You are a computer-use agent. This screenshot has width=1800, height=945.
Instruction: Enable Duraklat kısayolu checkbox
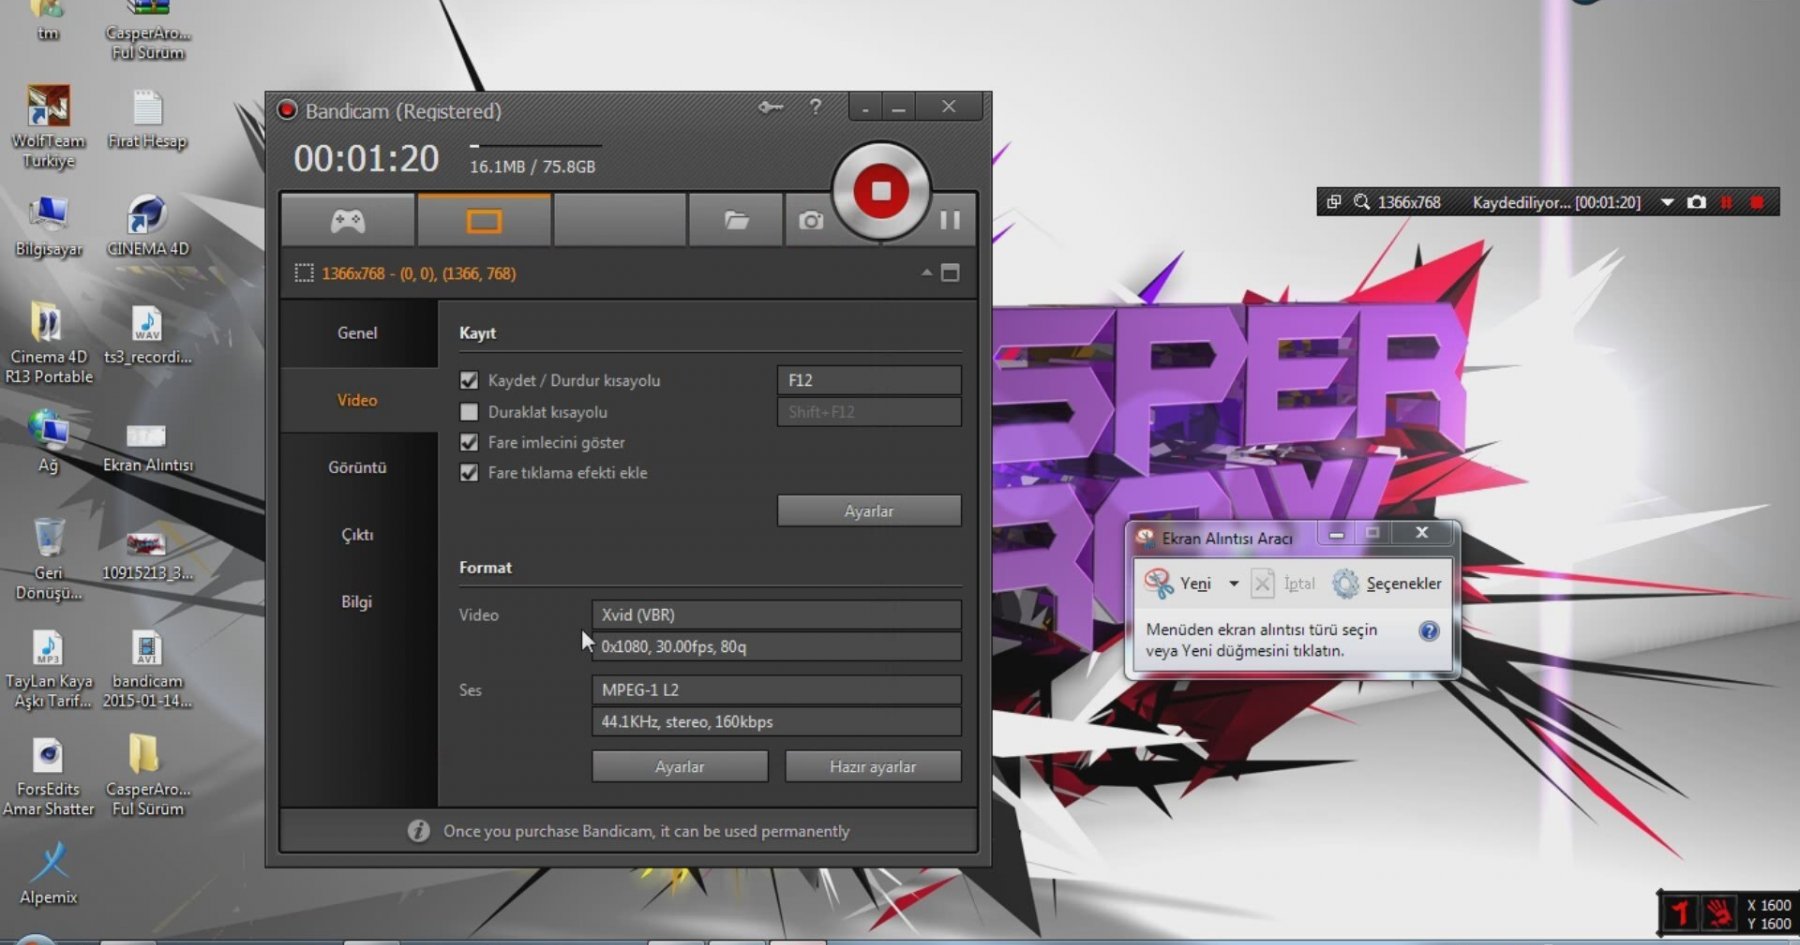(469, 412)
